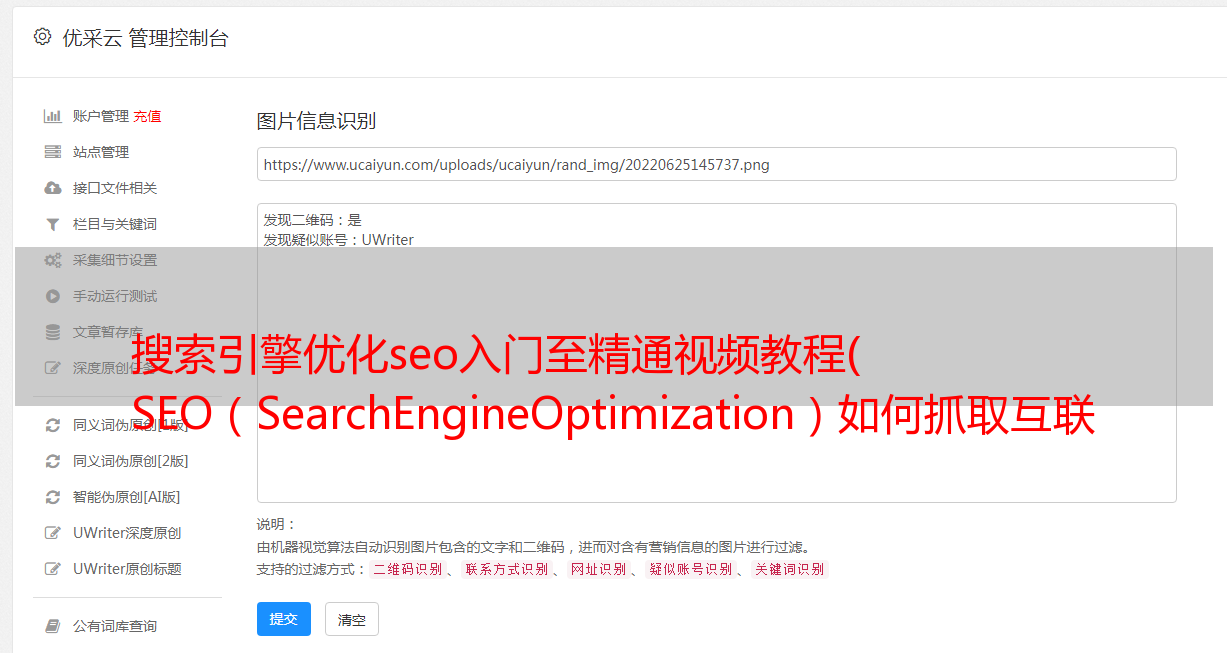
Task: Click the UWriter深度原创 edit icon
Action: click(53, 533)
